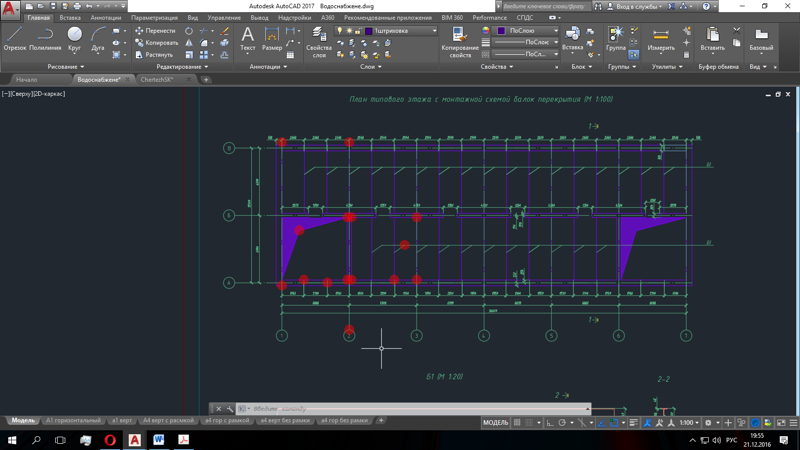Viewport: 800px width, 450px height.
Task: Click the Растянуть stretch command
Action: (154, 55)
